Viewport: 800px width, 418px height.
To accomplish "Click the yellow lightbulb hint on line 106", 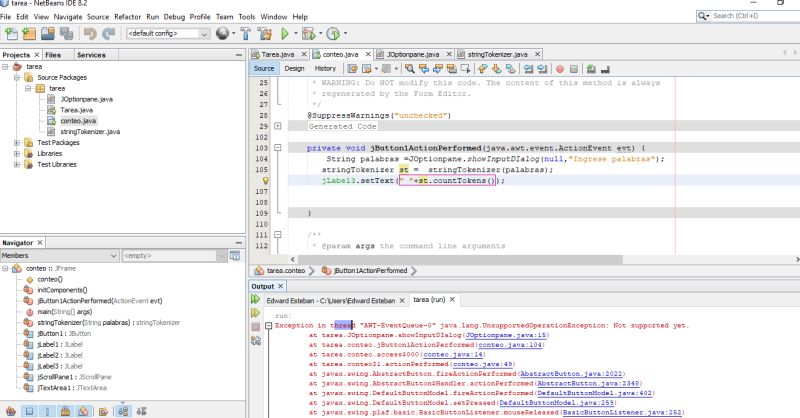I will tap(265, 180).
